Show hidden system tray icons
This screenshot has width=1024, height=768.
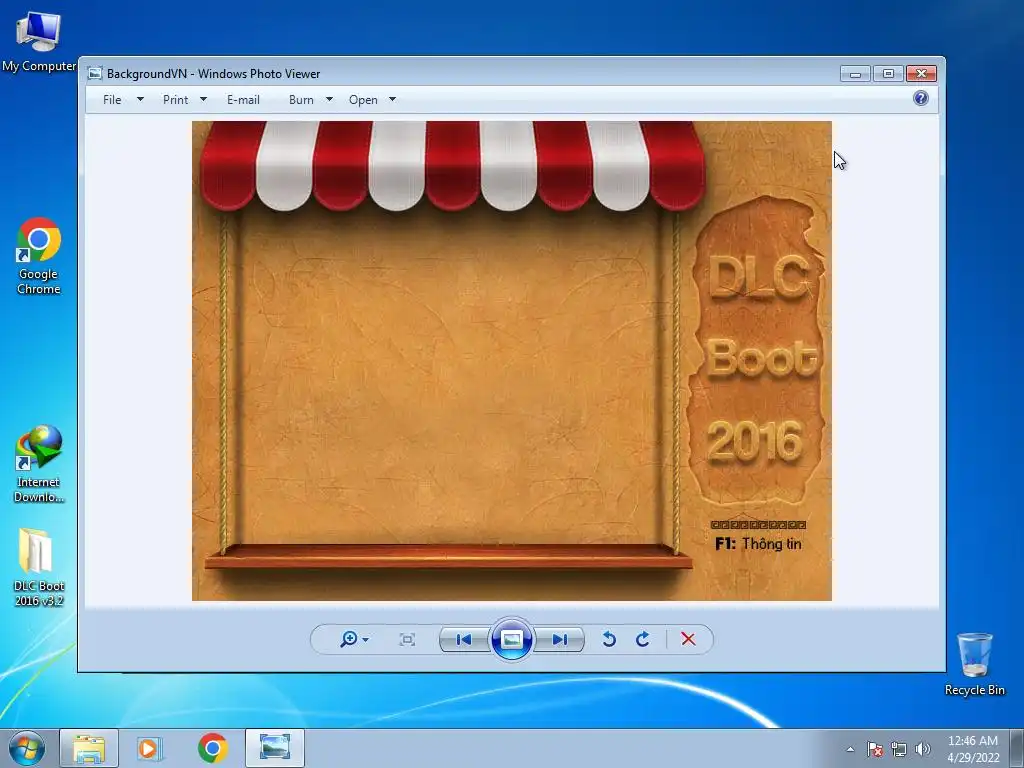coord(850,750)
